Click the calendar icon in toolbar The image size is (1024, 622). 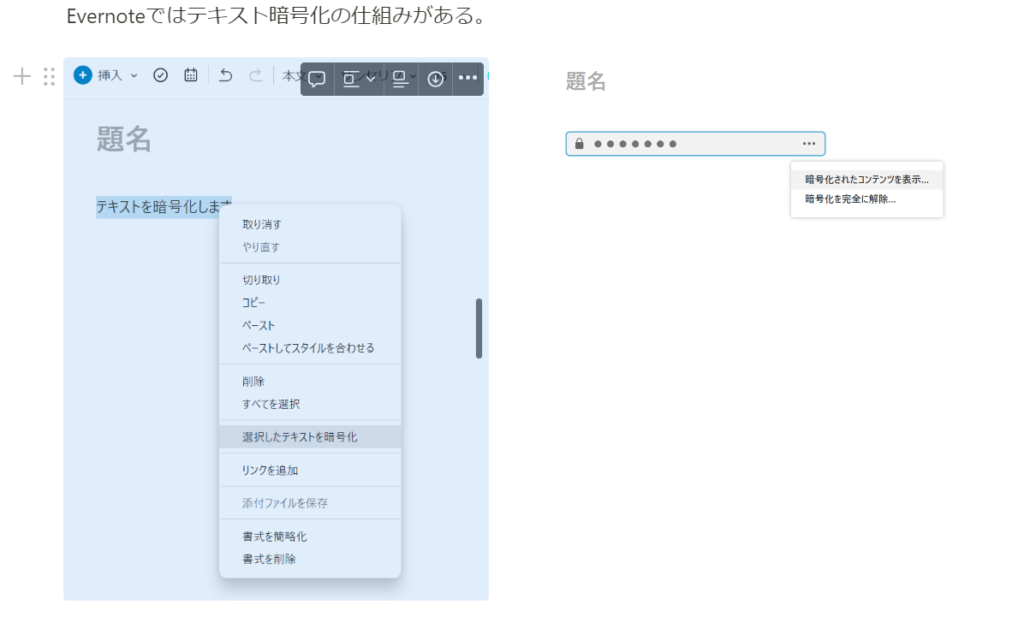pos(191,75)
